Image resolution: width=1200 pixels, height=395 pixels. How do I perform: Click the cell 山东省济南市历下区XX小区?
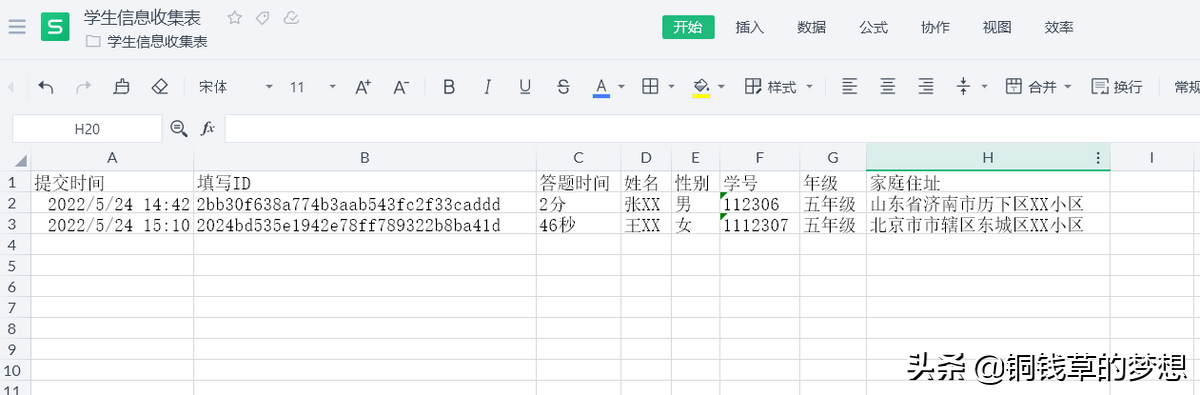coord(988,204)
